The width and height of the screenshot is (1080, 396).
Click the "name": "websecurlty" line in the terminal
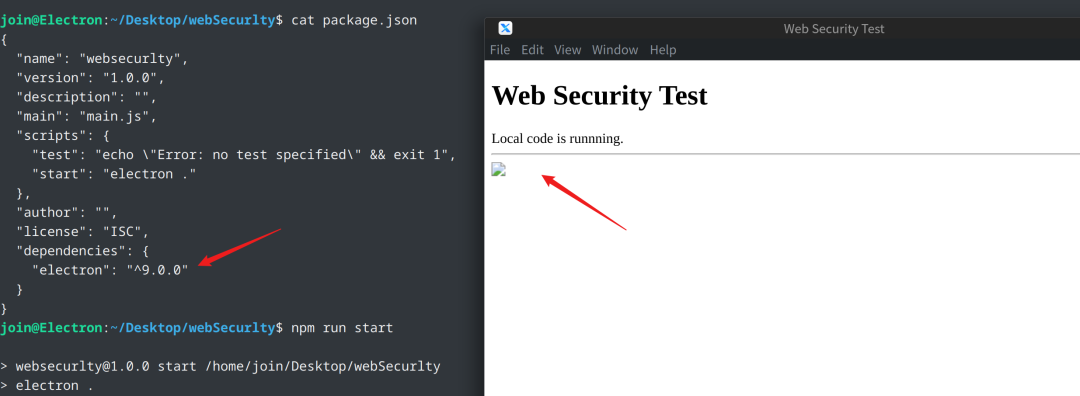coord(102,59)
